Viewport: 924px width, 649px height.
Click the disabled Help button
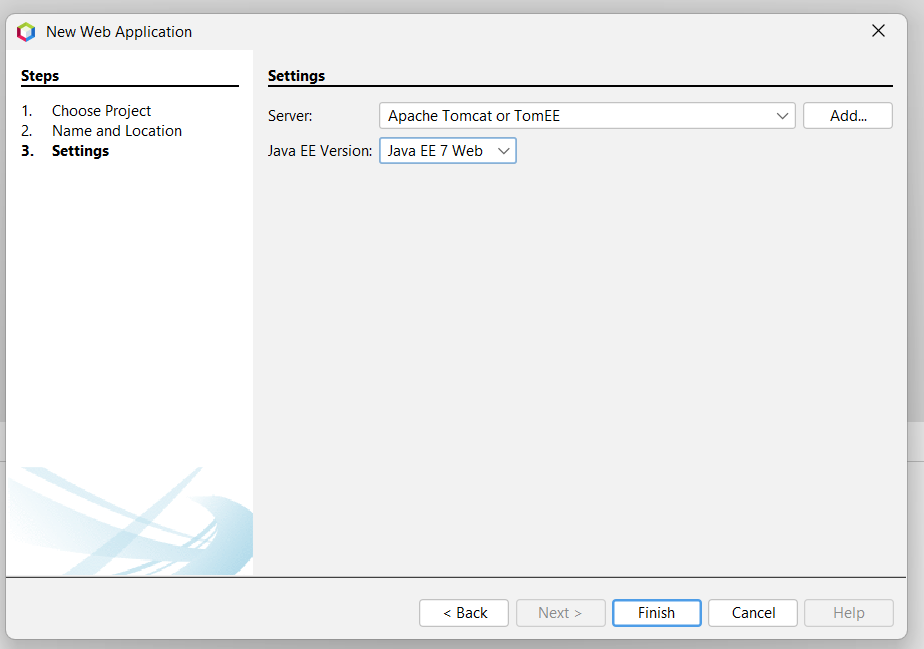tap(849, 613)
